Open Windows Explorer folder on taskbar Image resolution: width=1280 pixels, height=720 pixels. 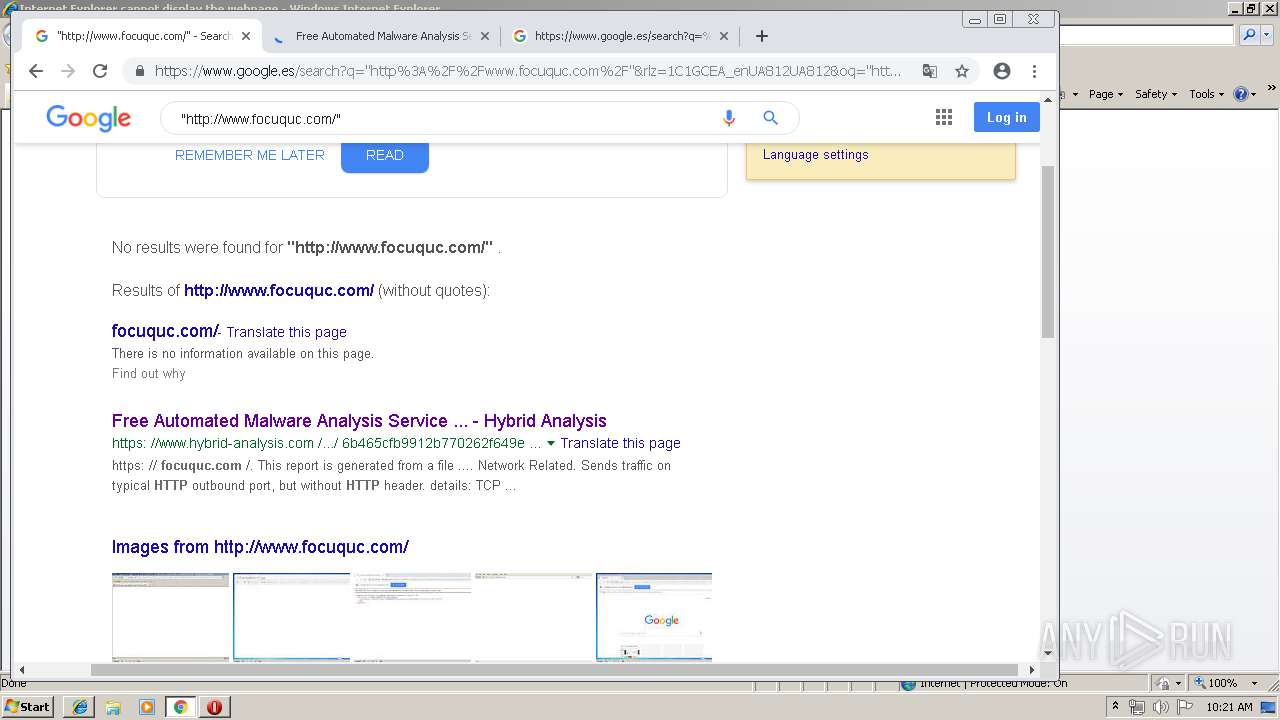pyautogui.click(x=113, y=707)
